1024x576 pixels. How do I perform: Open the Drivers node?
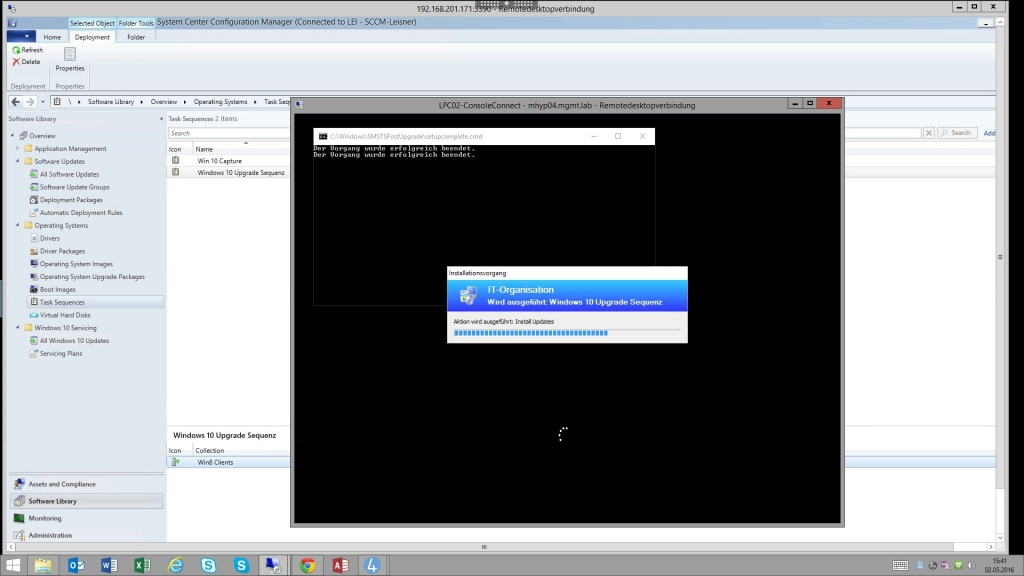coord(50,238)
